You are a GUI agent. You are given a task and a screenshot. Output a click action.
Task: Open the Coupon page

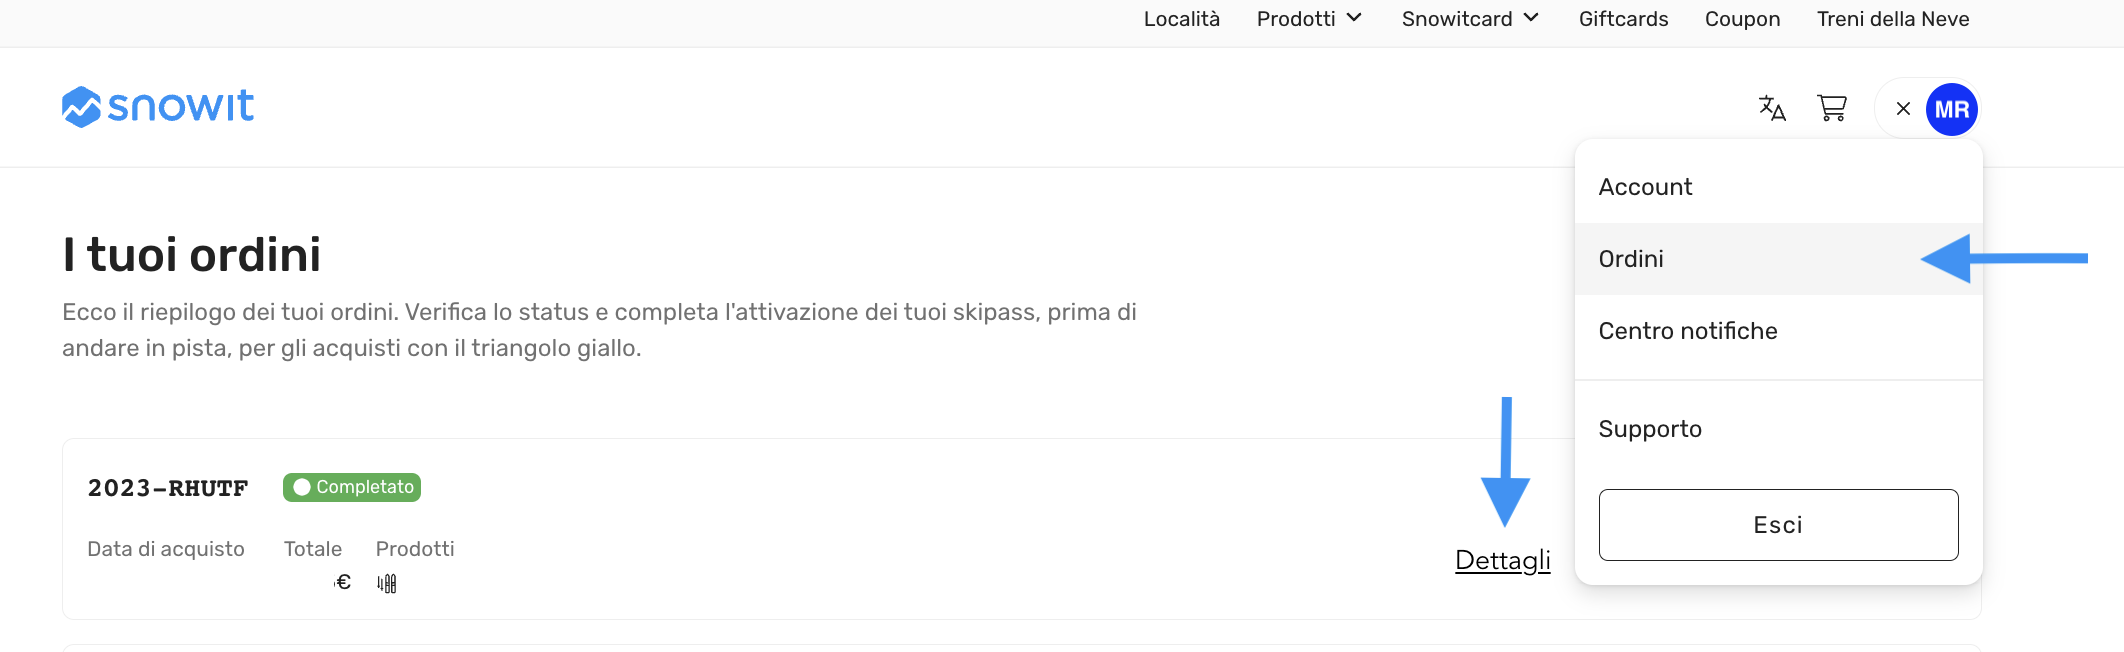[x=1742, y=19]
